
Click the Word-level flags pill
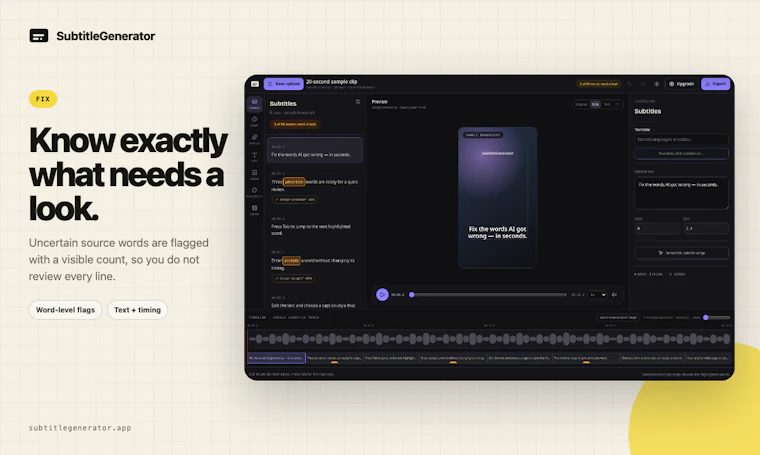tap(65, 310)
